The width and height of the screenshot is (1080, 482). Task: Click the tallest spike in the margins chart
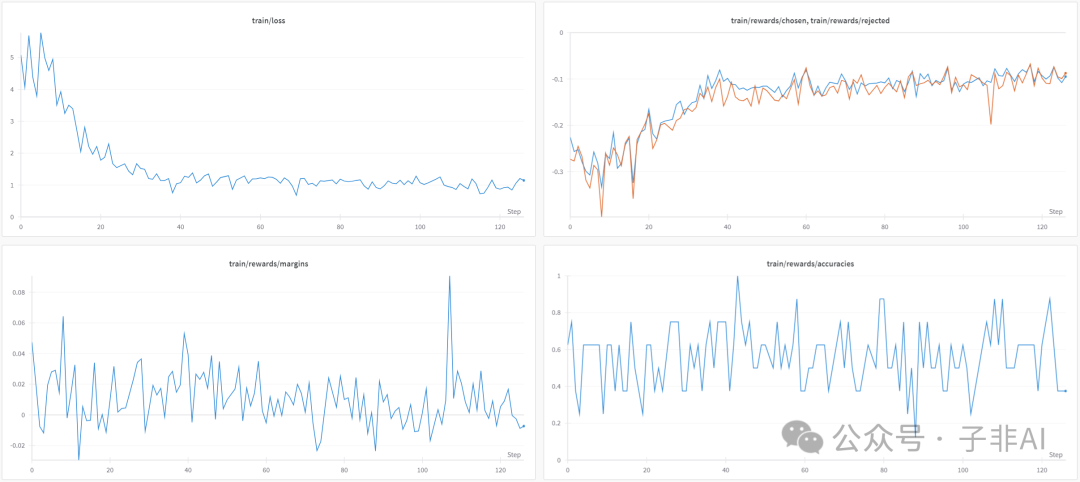coord(449,277)
